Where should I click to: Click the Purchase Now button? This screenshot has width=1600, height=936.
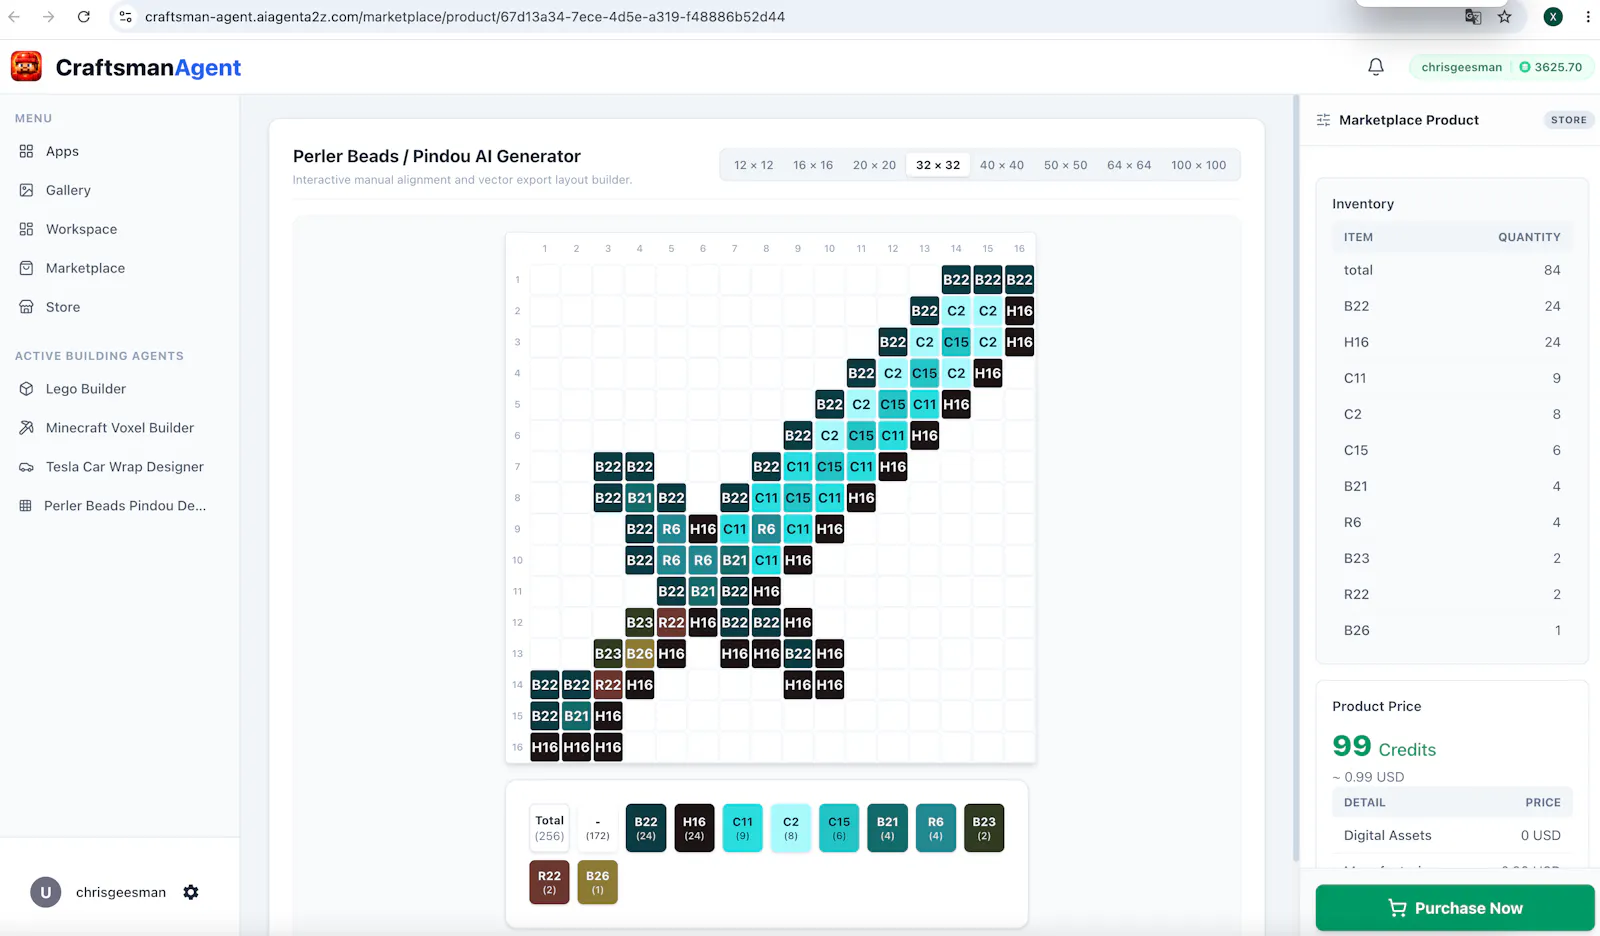tap(1455, 908)
